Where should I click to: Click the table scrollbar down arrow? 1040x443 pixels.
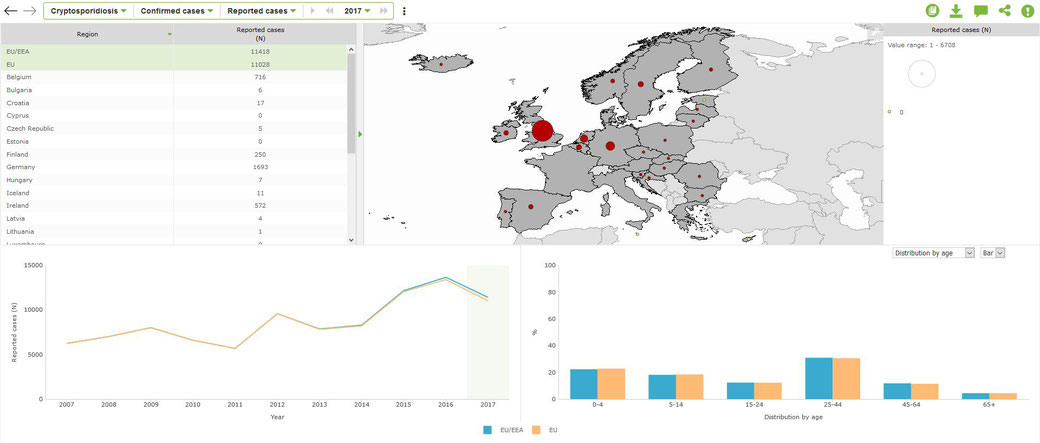pos(352,240)
